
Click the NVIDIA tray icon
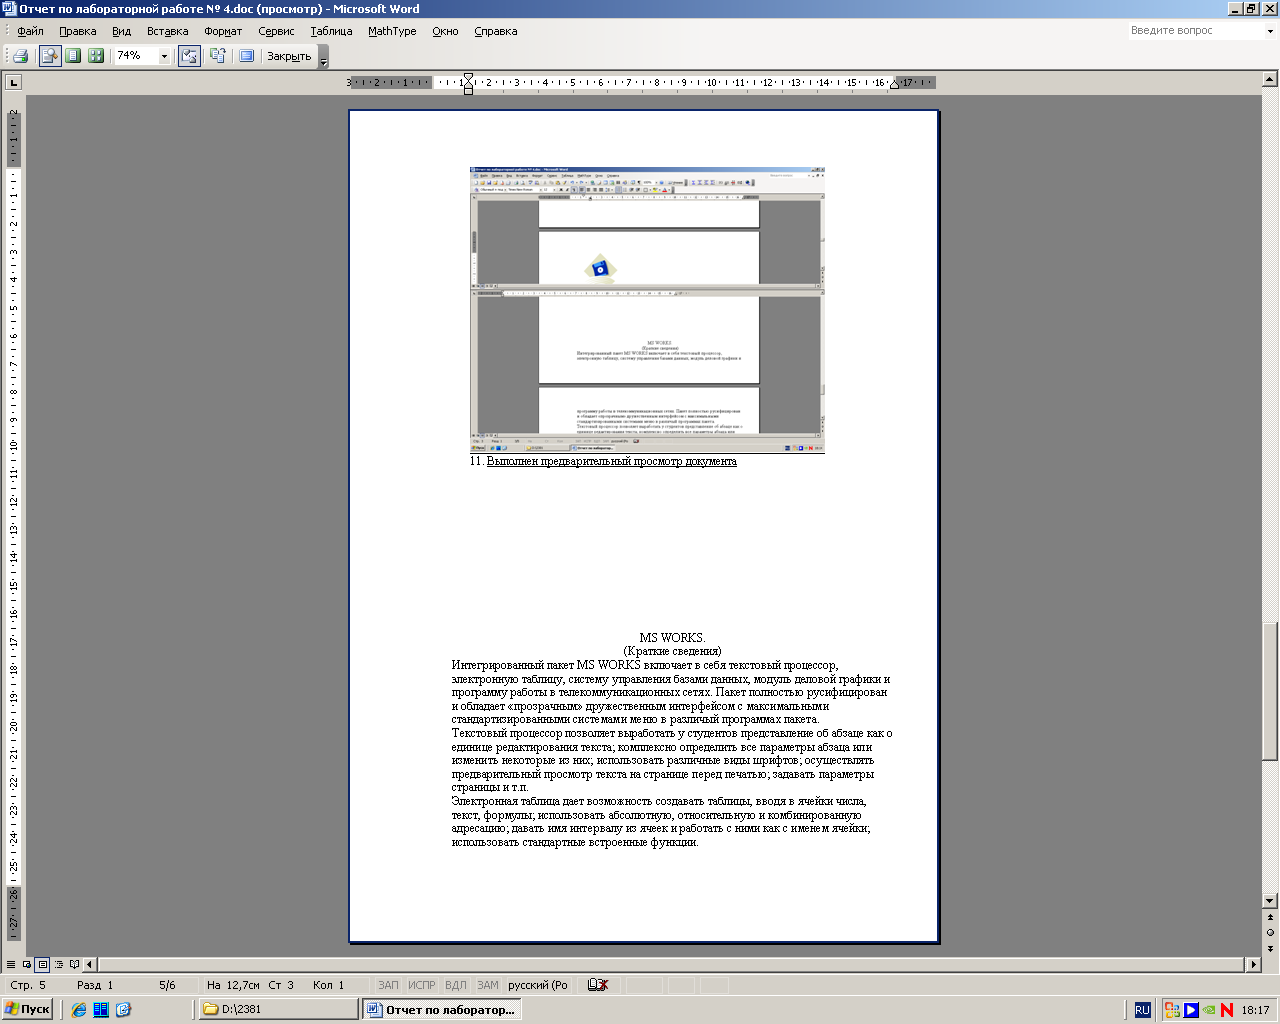pos(1209,1010)
